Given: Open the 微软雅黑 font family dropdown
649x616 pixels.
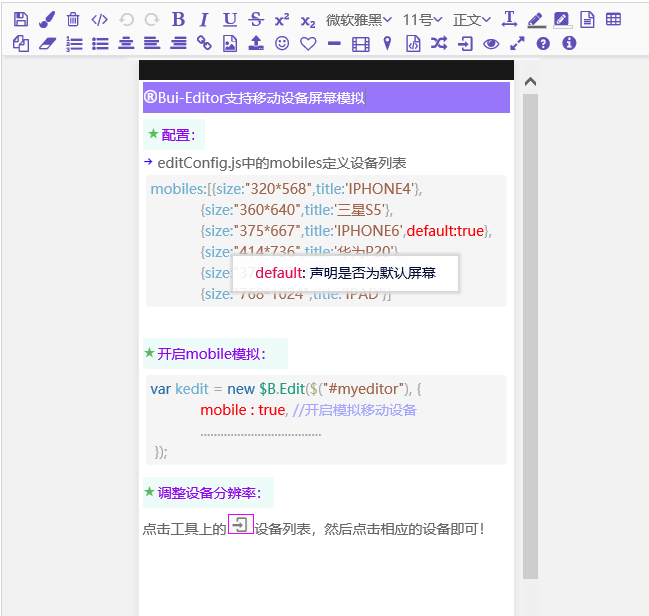Looking at the screenshot, I should click(359, 19).
